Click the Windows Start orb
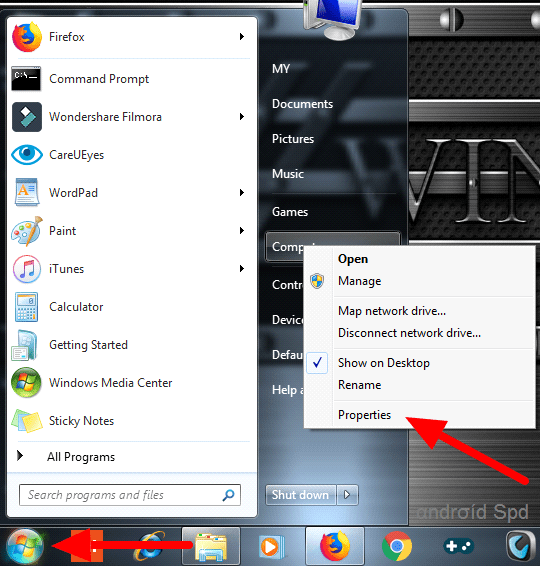The image size is (540, 566). coord(25,547)
